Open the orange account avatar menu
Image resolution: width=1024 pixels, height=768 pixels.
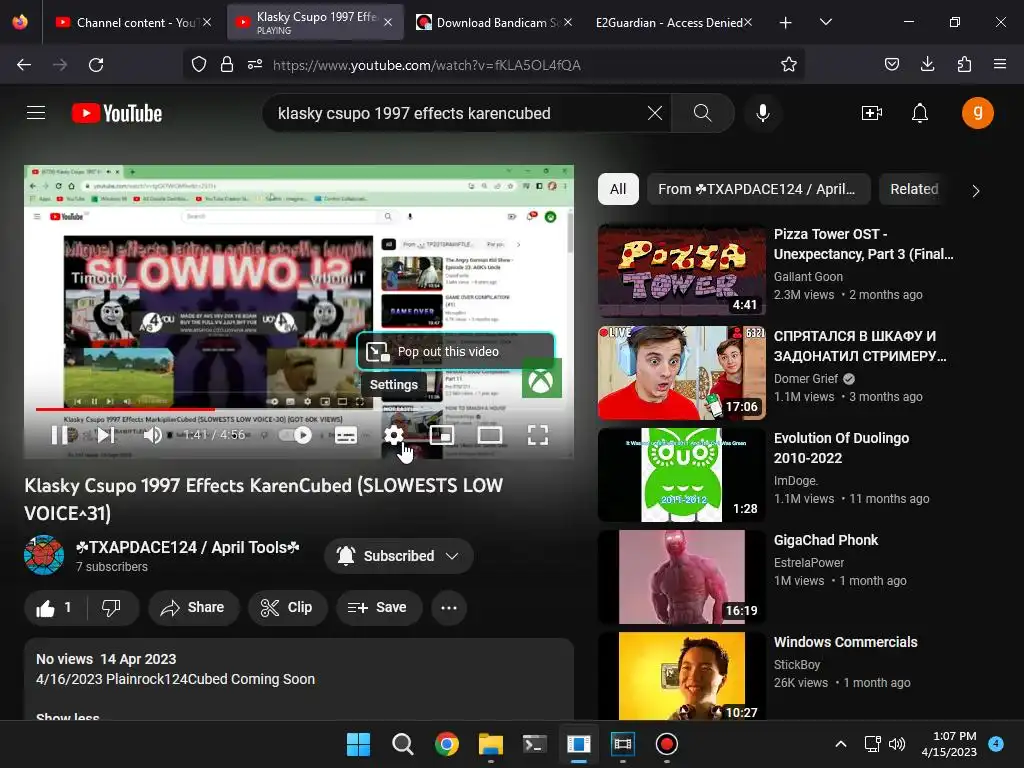[978, 113]
